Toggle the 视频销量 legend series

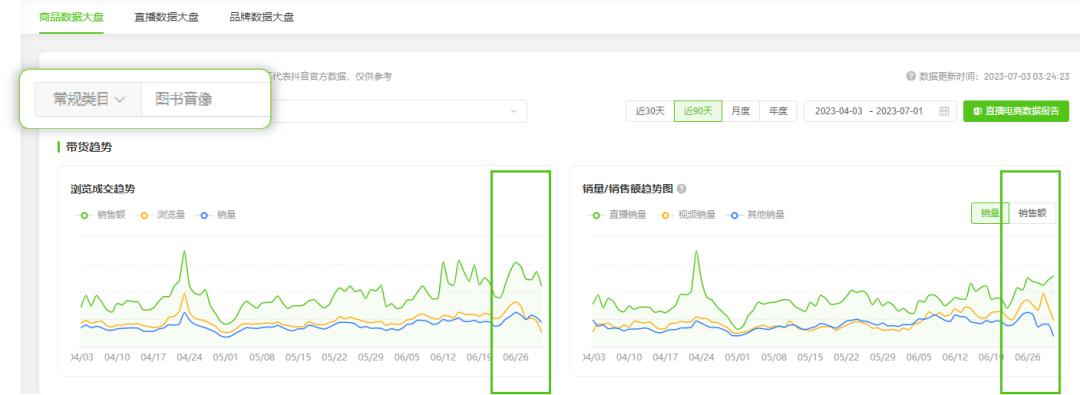tap(686, 215)
